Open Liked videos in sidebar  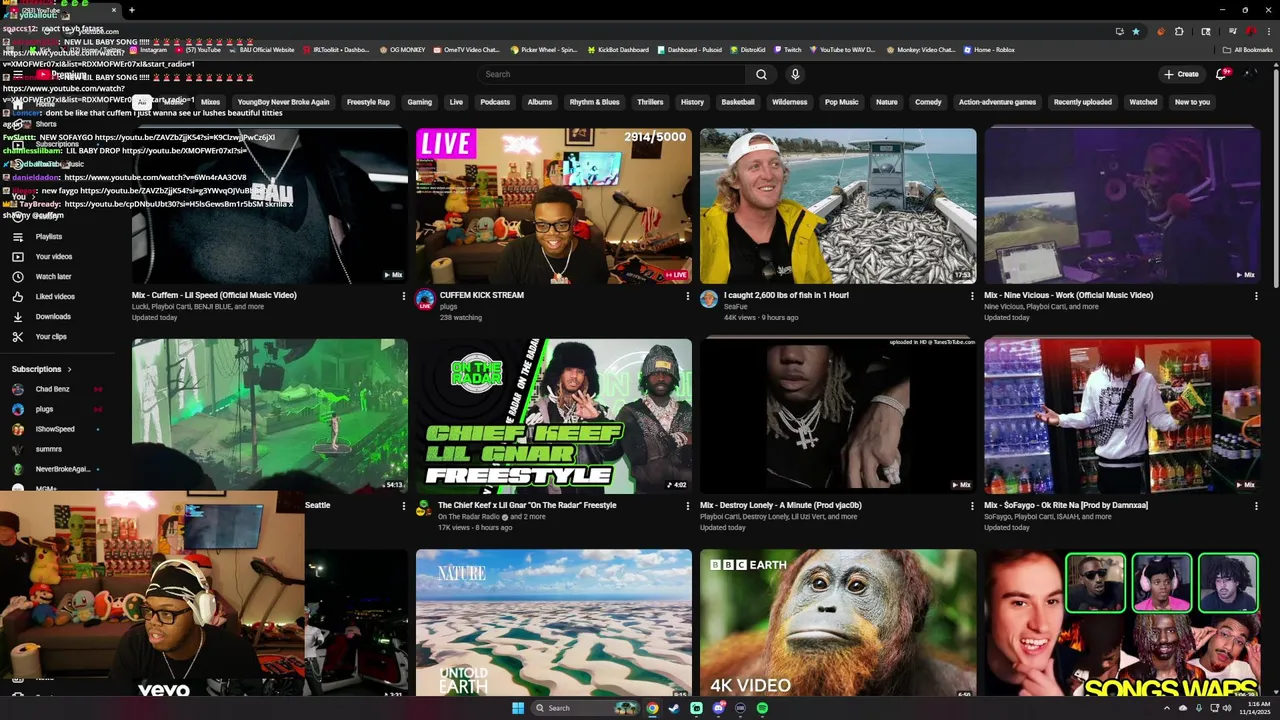coord(55,296)
